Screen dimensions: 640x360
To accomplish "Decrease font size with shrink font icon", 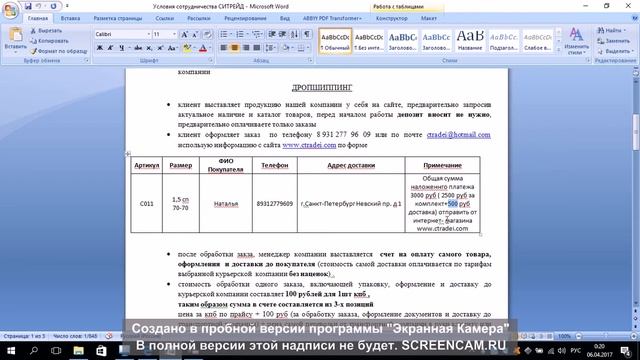I will pyautogui.click(x=195, y=34).
